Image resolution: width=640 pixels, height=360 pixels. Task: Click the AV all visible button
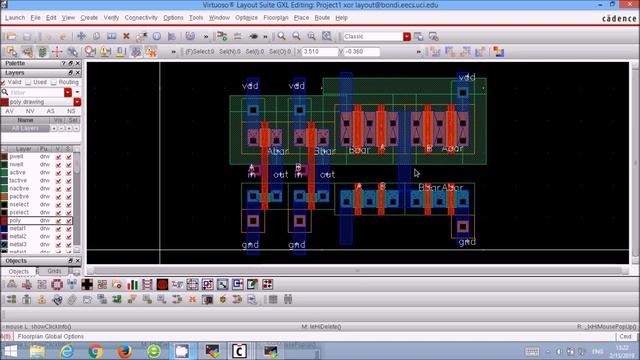tap(9, 111)
